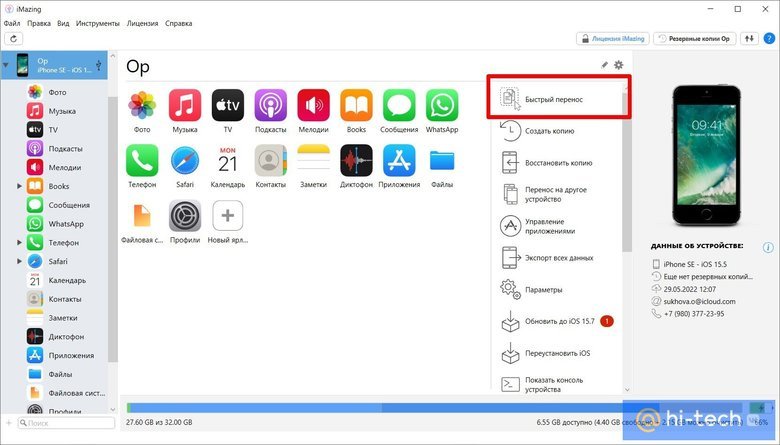Collapse the Op device tree
The height and width of the screenshot is (445, 780).
[6, 65]
